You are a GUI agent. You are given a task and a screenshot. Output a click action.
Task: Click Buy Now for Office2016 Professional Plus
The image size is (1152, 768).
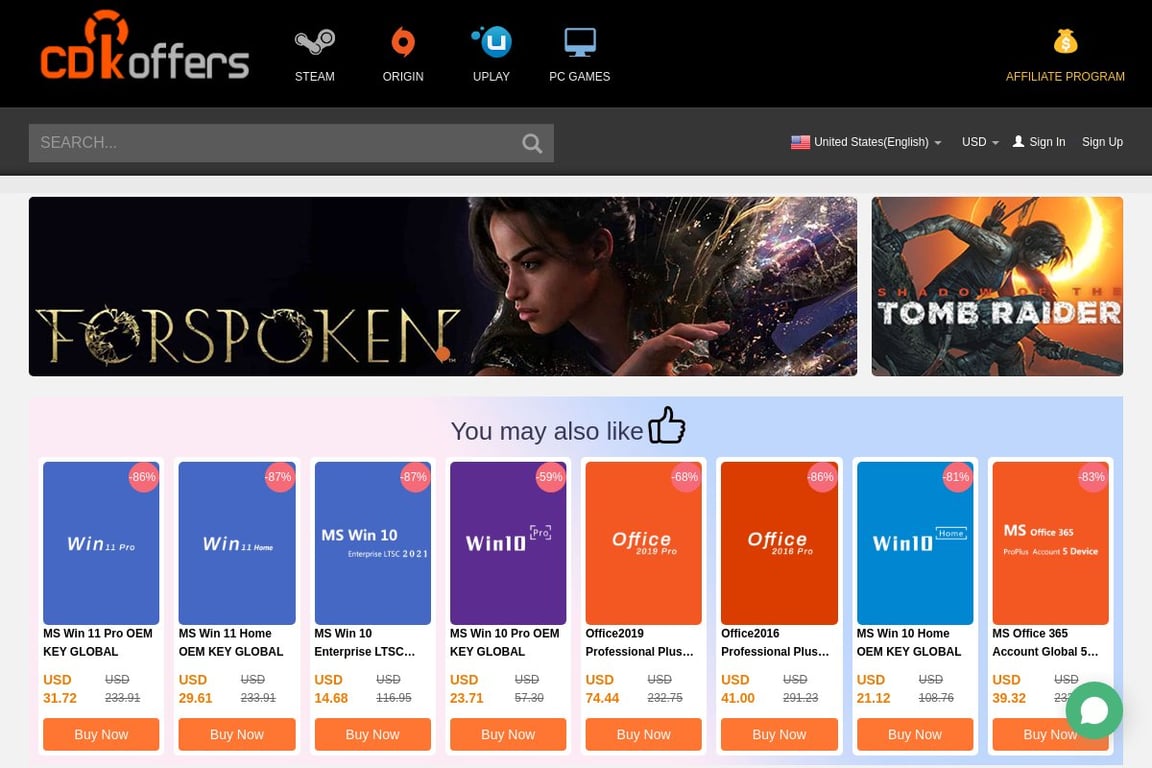pos(779,734)
